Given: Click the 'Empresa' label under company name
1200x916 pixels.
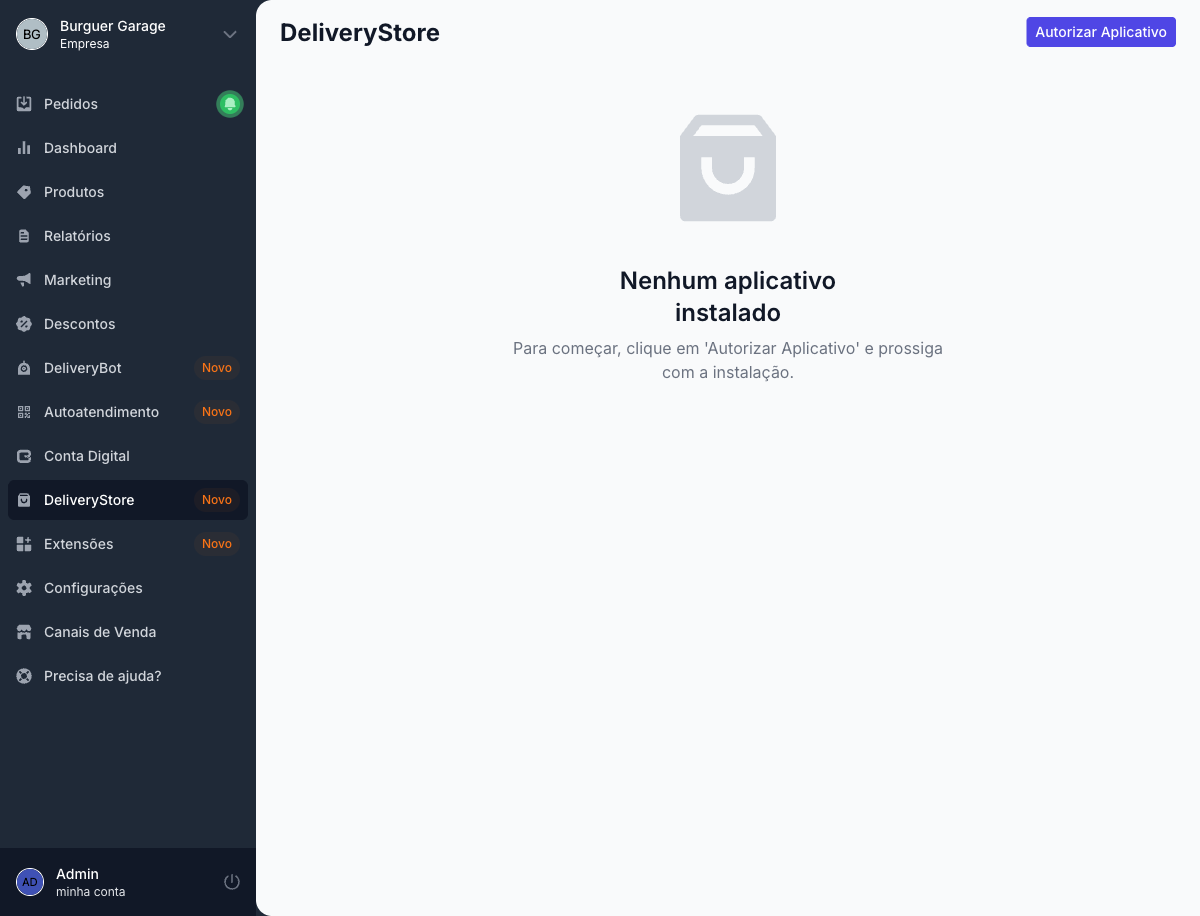Looking at the screenshot, I should 85,44.
